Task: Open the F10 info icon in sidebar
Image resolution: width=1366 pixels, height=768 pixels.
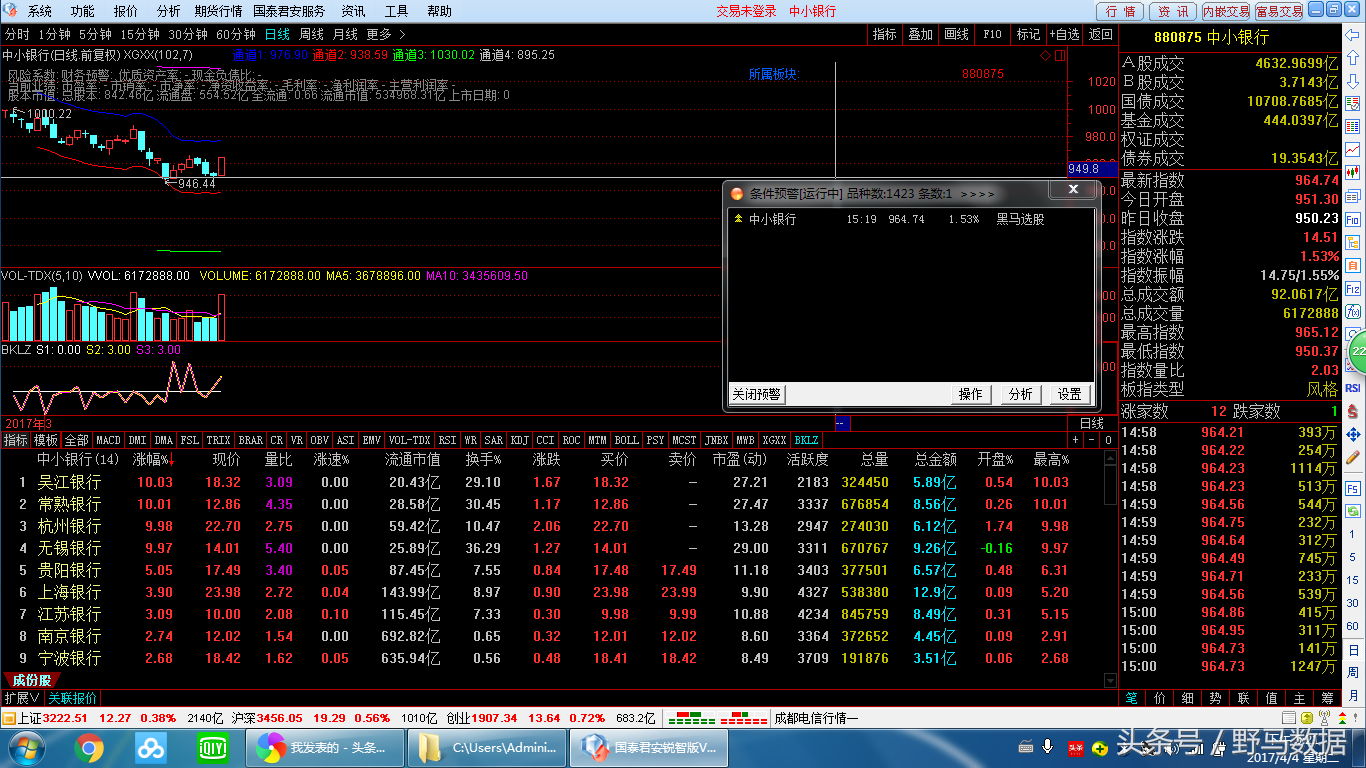Action: [x=1352, y=220]
